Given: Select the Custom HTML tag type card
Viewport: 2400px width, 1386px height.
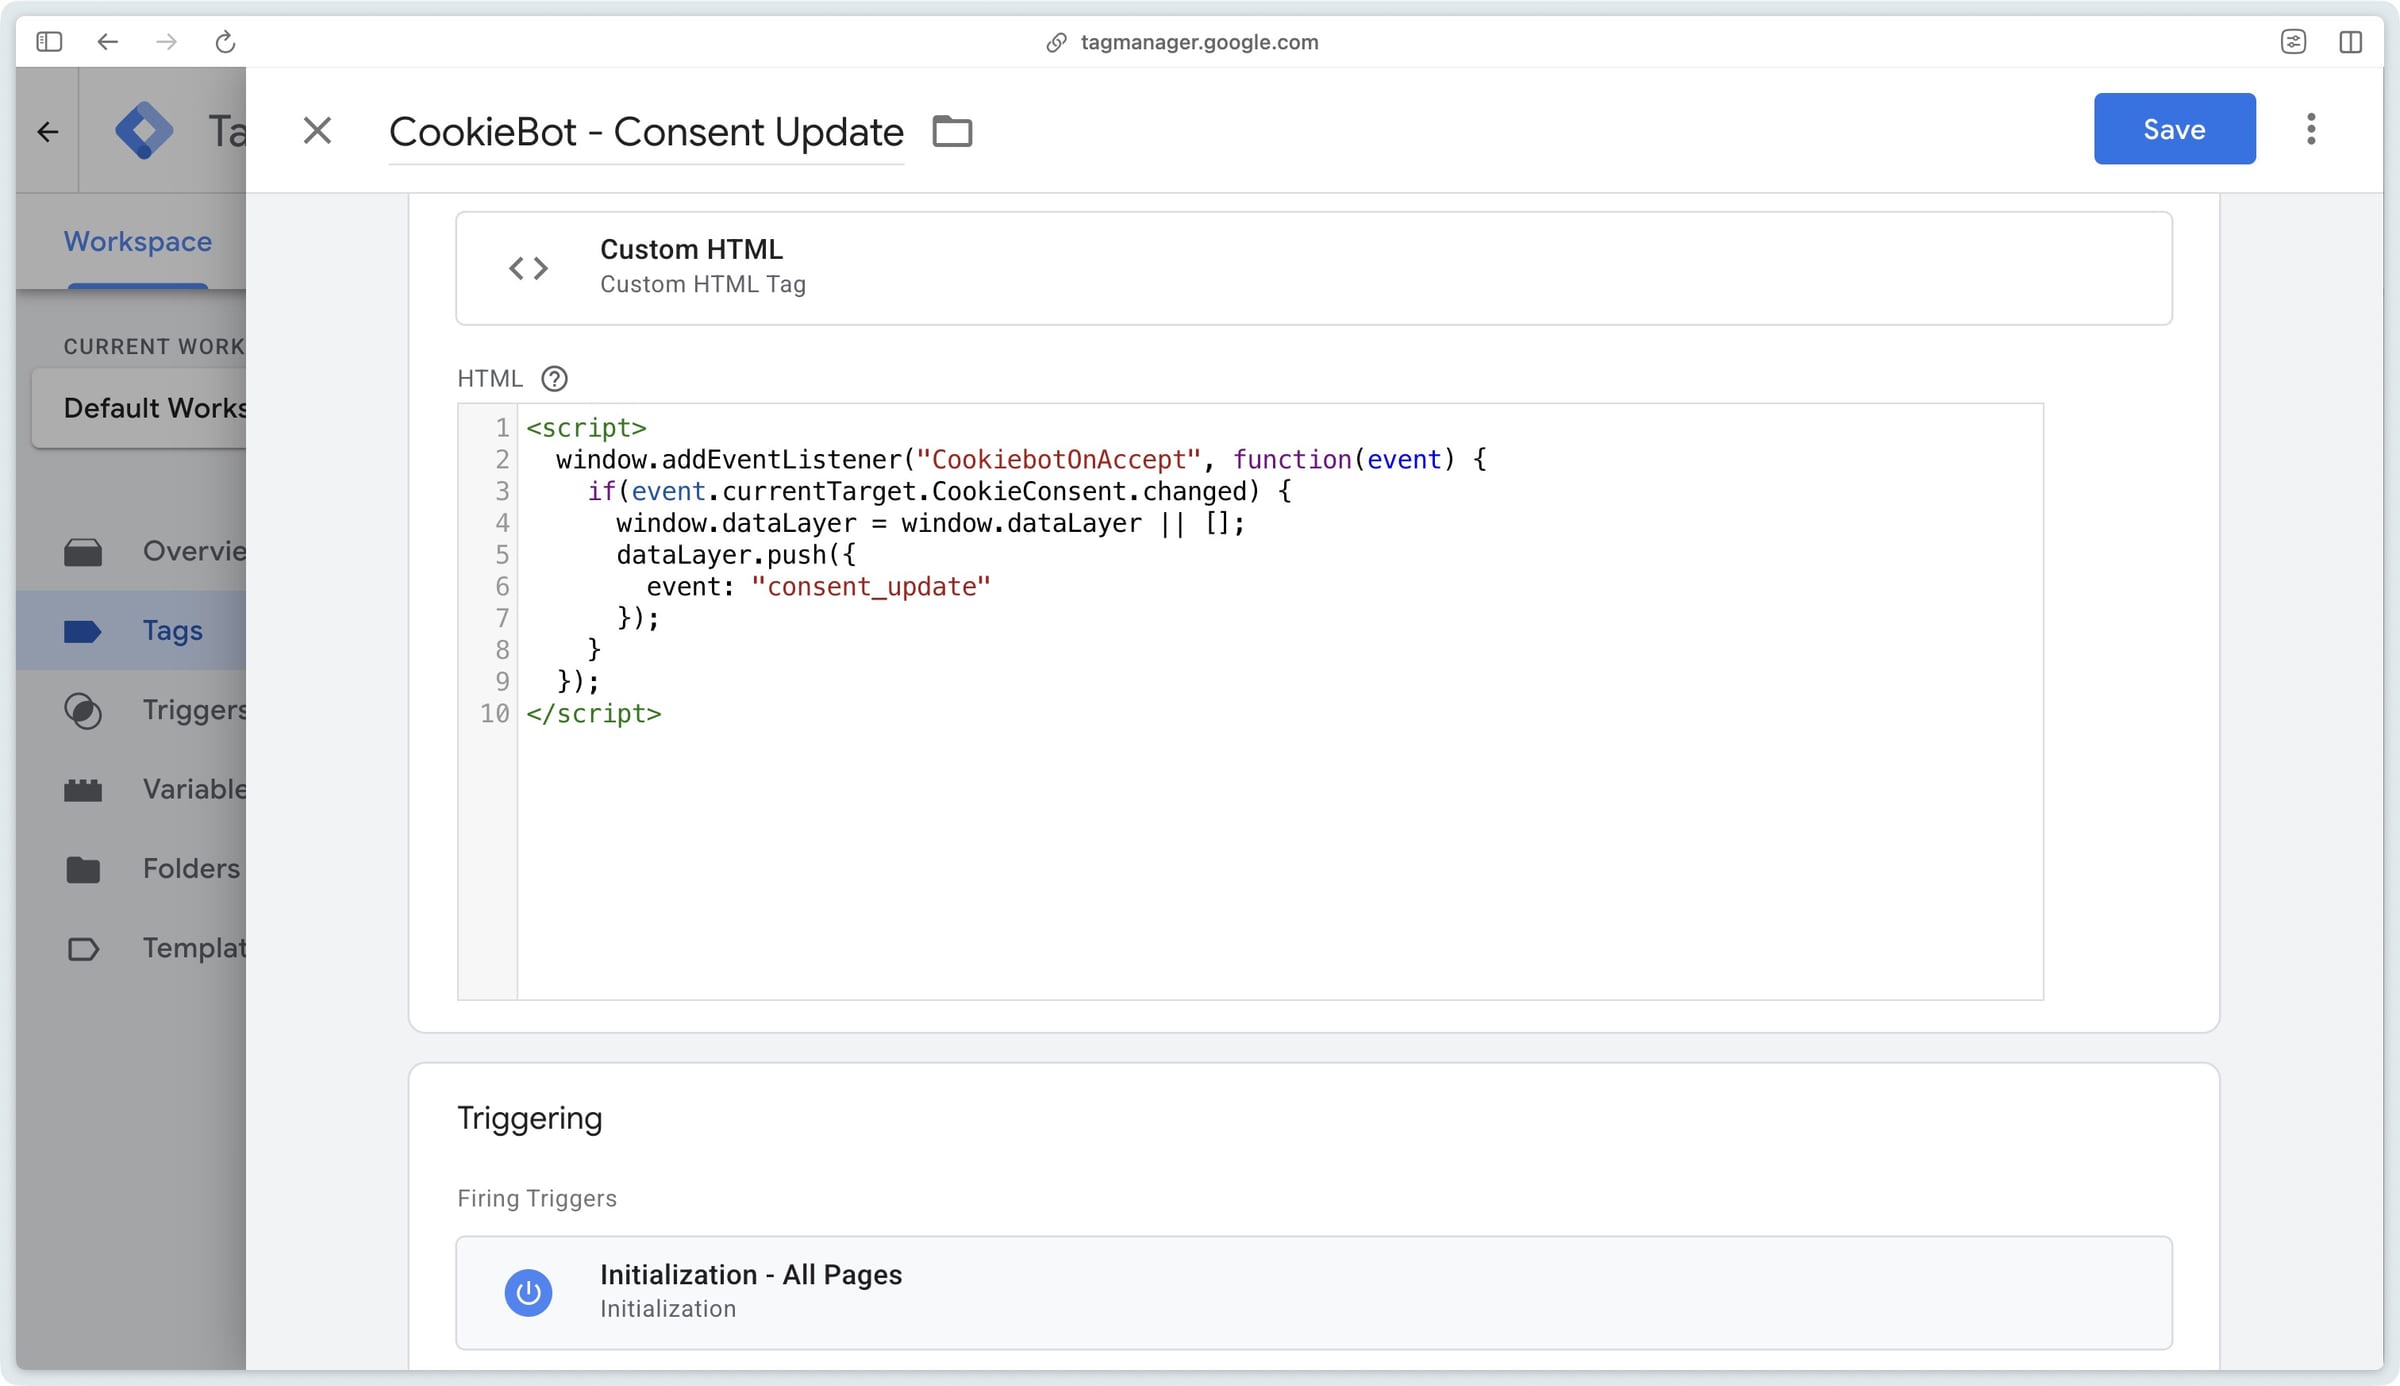Looking at the screenshot, I should 1313,268.
